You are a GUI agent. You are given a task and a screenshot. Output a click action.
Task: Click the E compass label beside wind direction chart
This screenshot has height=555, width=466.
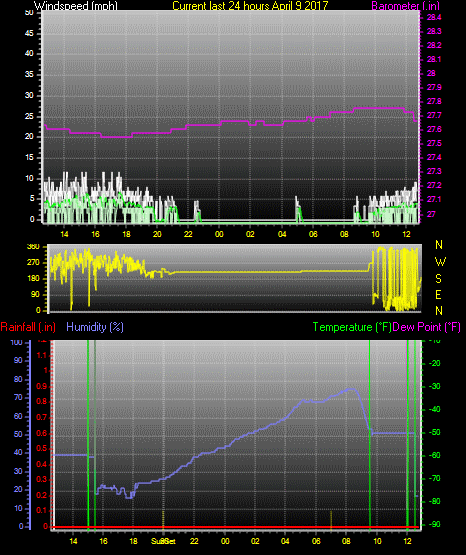(x=438, y=294)
